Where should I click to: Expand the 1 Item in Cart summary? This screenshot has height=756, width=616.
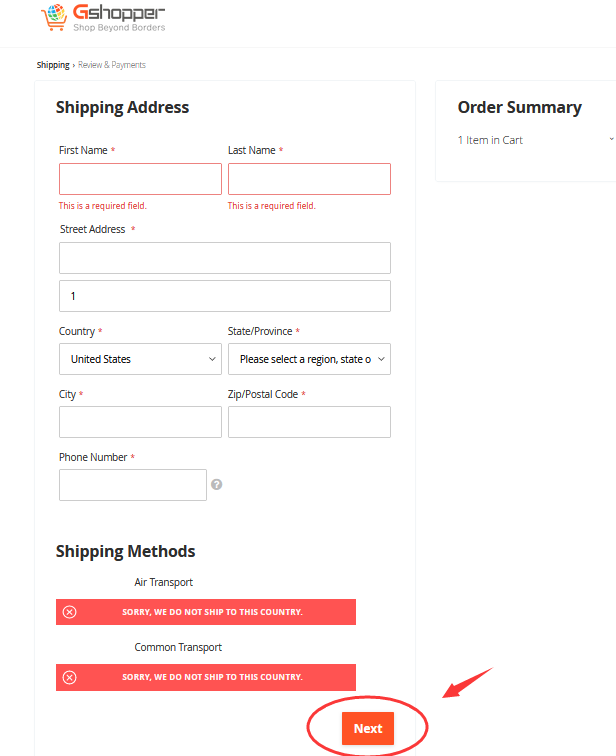(535, 140)
